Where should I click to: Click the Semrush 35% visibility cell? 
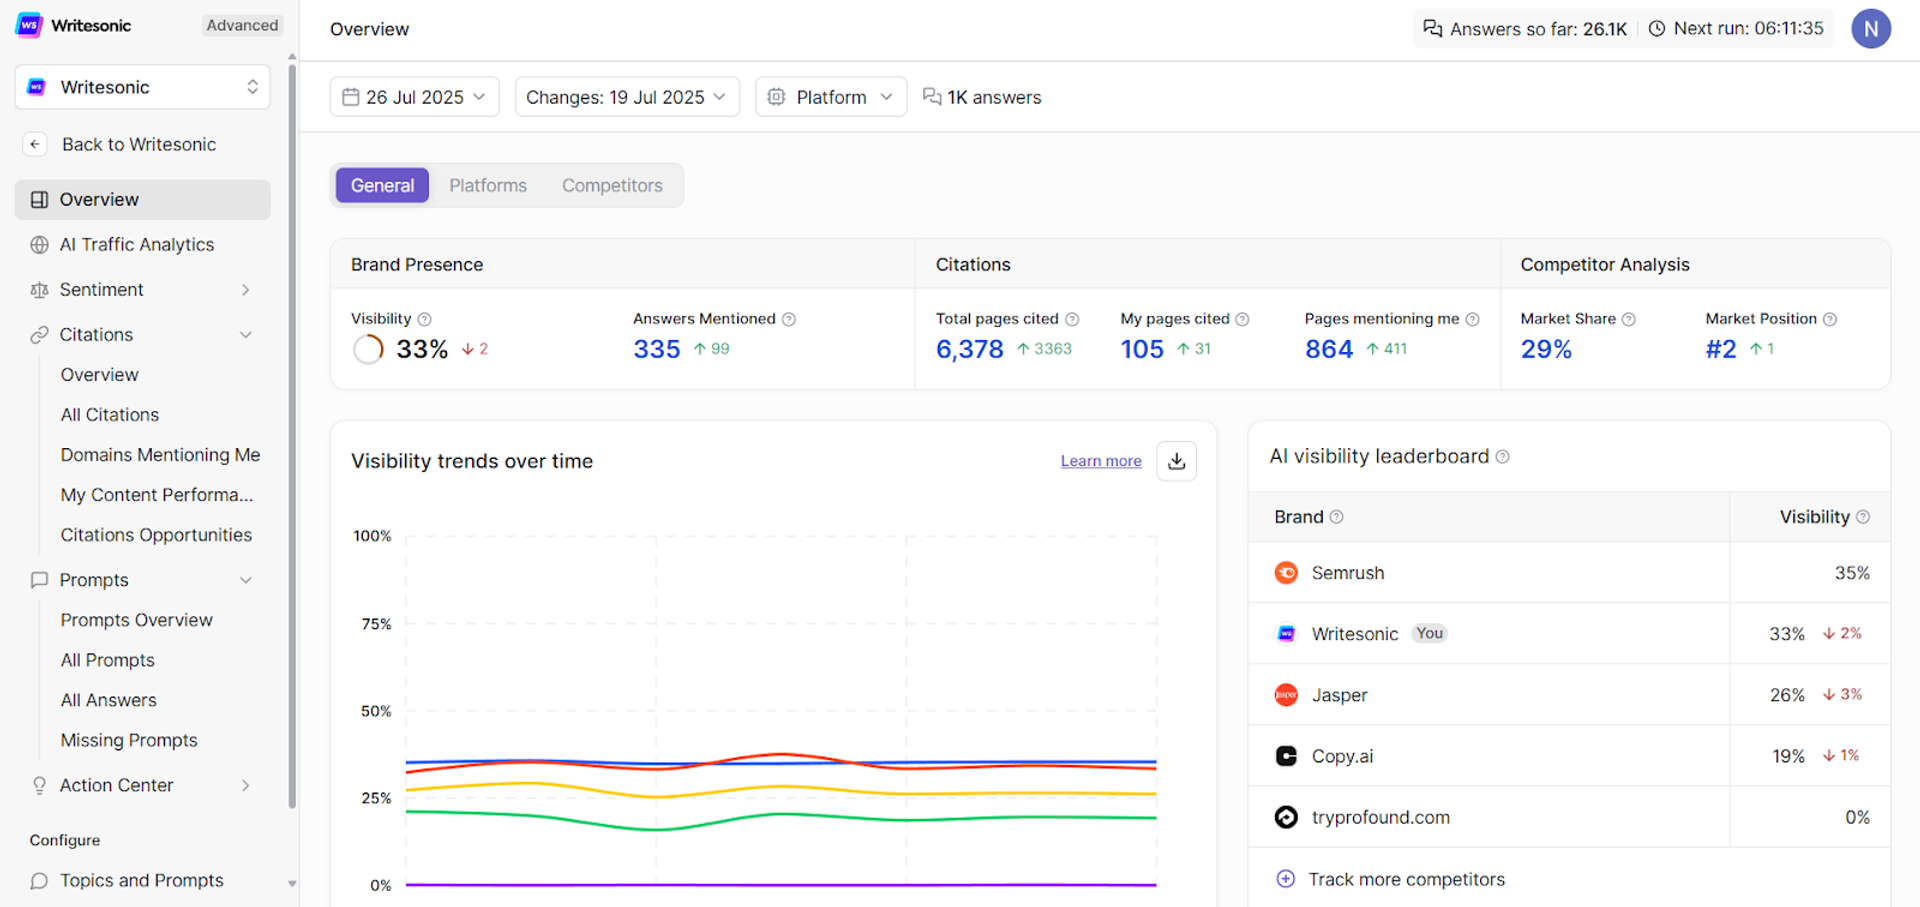tap(1810, 573)
